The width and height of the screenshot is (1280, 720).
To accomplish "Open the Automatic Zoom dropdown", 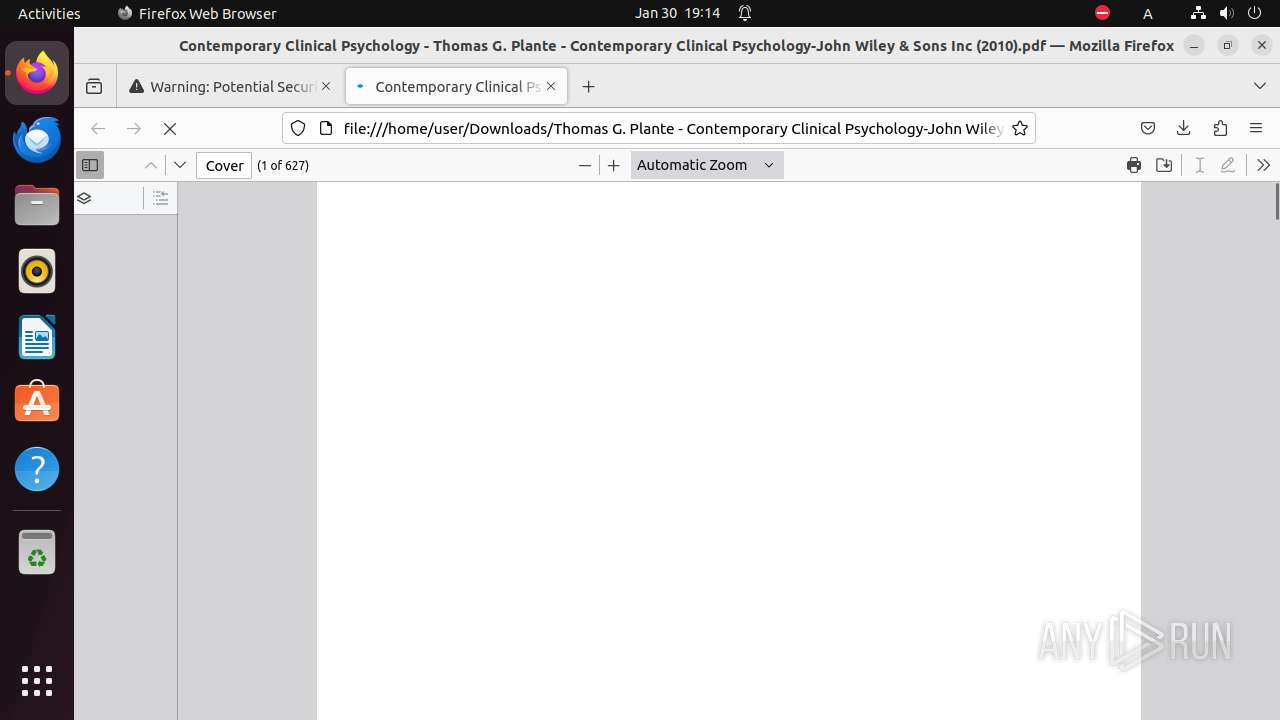I will pyautogui.click(x=707, y=165).
